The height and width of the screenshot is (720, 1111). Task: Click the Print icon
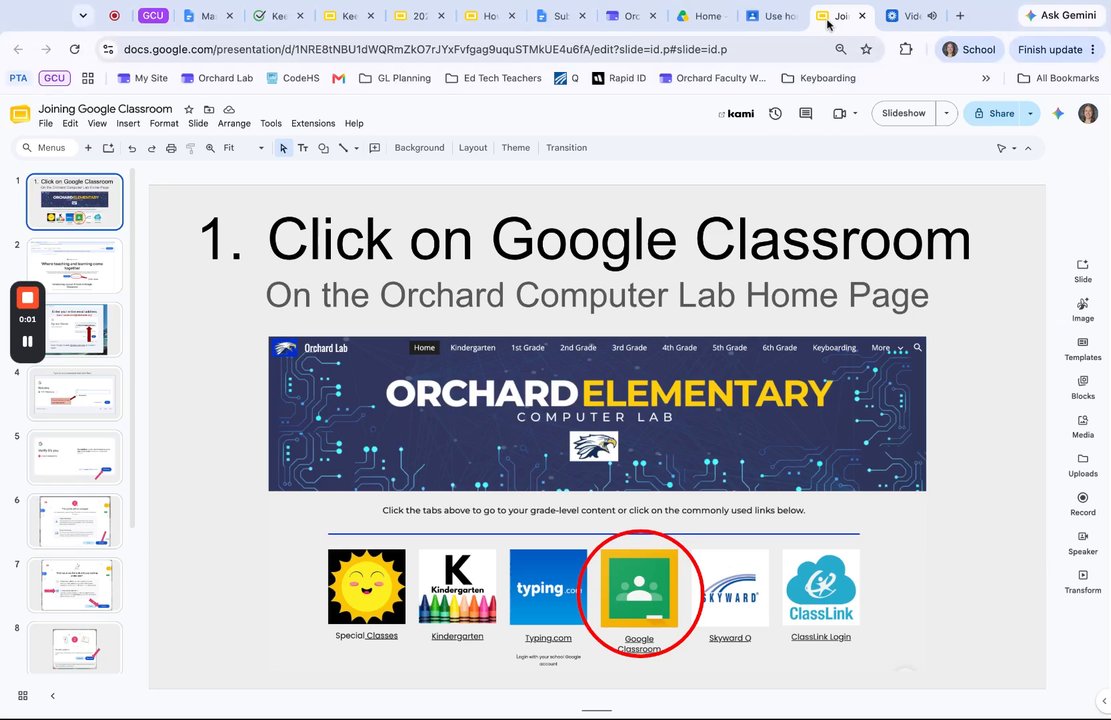(171, 148)
